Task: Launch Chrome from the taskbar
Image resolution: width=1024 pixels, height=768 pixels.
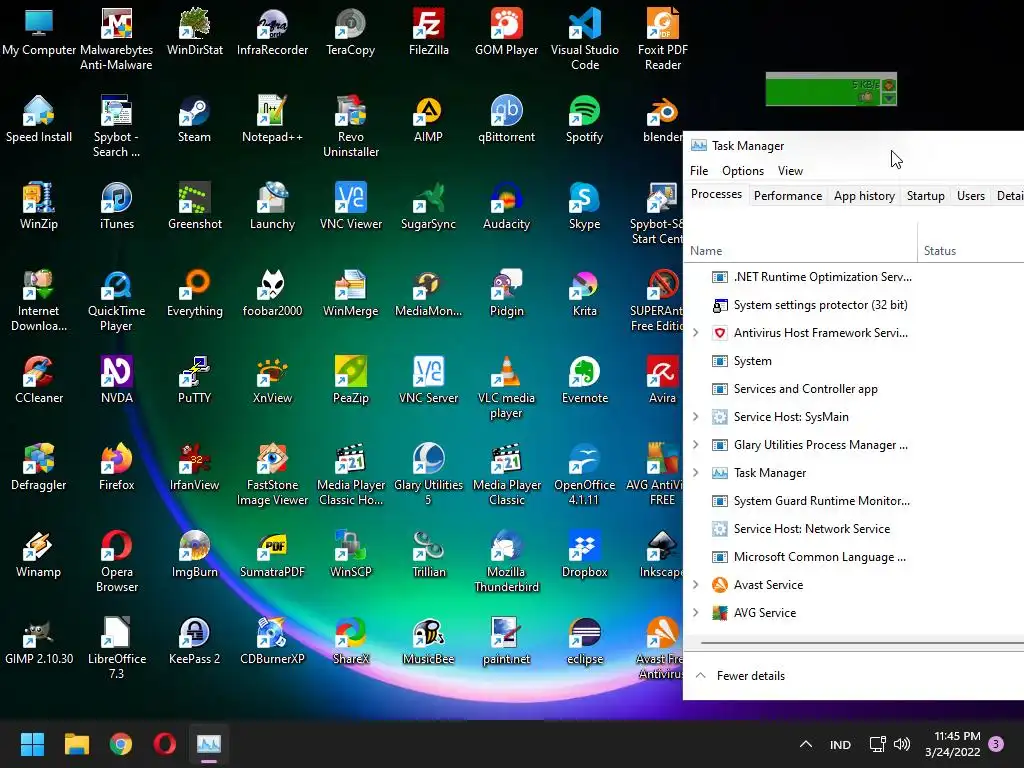Action: 120,744
